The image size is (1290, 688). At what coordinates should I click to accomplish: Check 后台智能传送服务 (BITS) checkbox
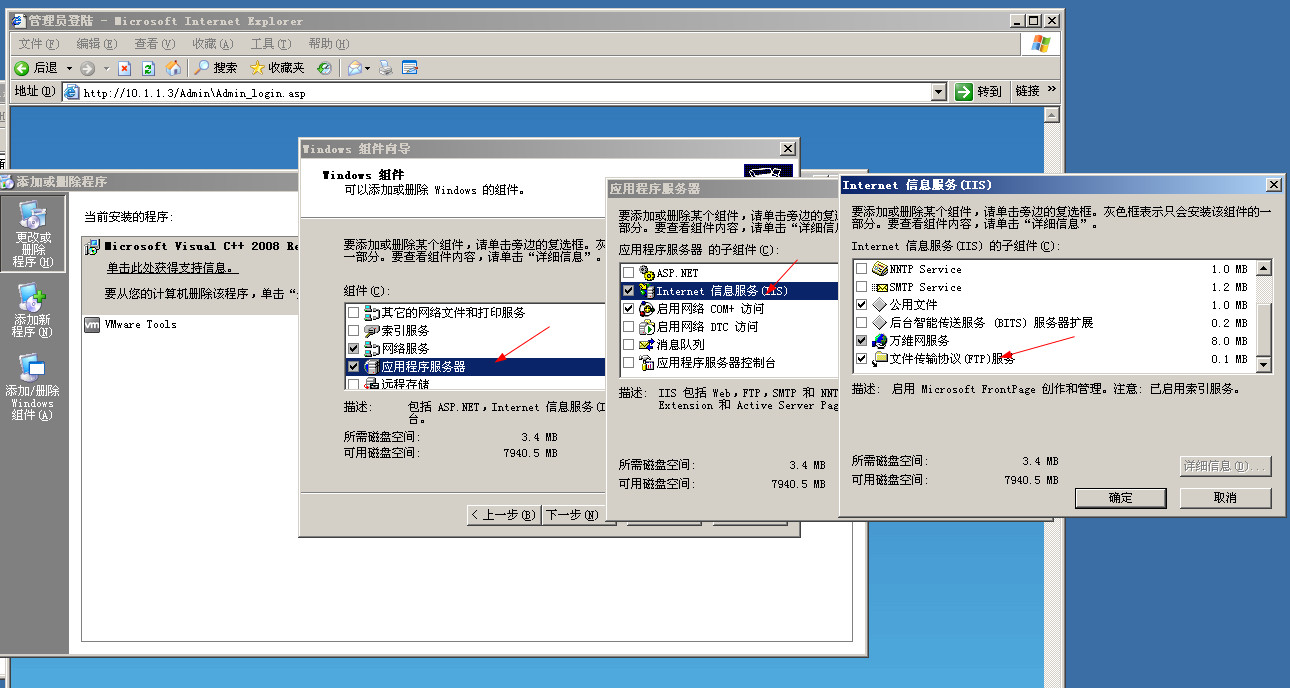[x=862, y=323]
